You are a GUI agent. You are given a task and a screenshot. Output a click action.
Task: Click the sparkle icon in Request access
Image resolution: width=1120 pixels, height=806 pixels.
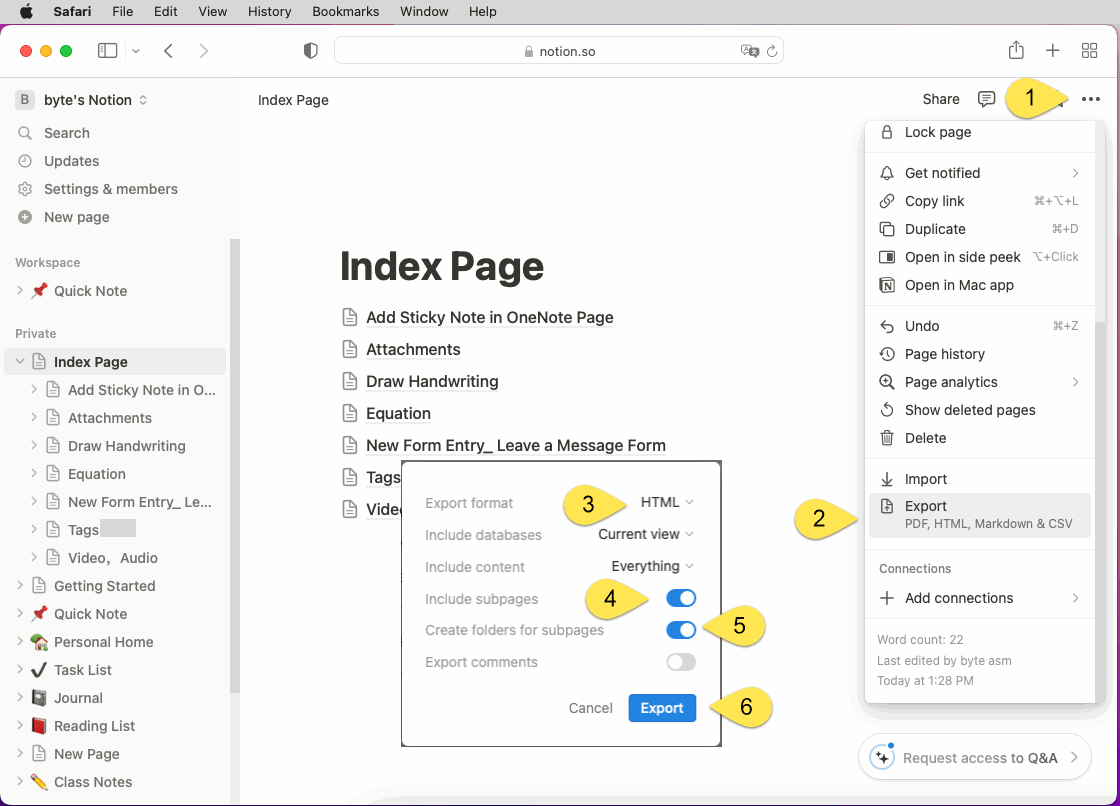coord(882,757)
